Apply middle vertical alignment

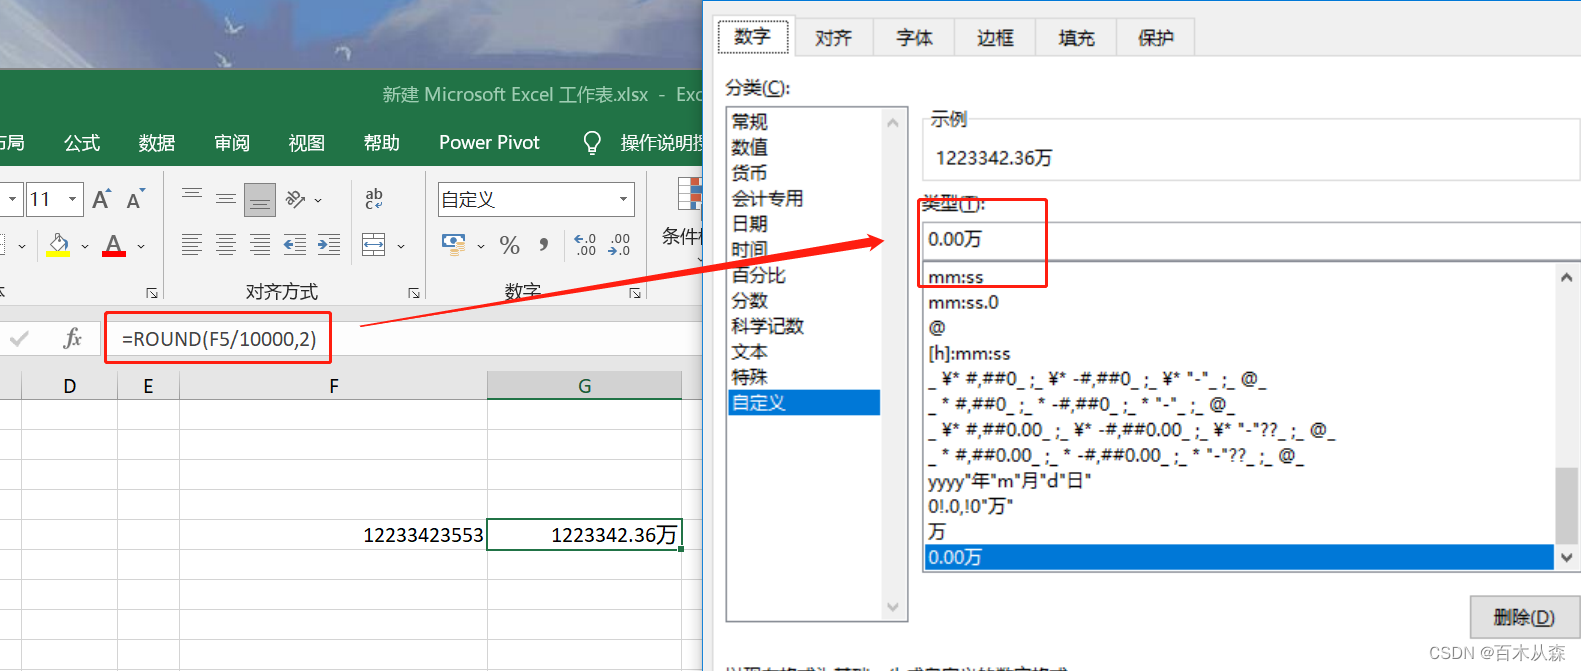tap(226, 199)
